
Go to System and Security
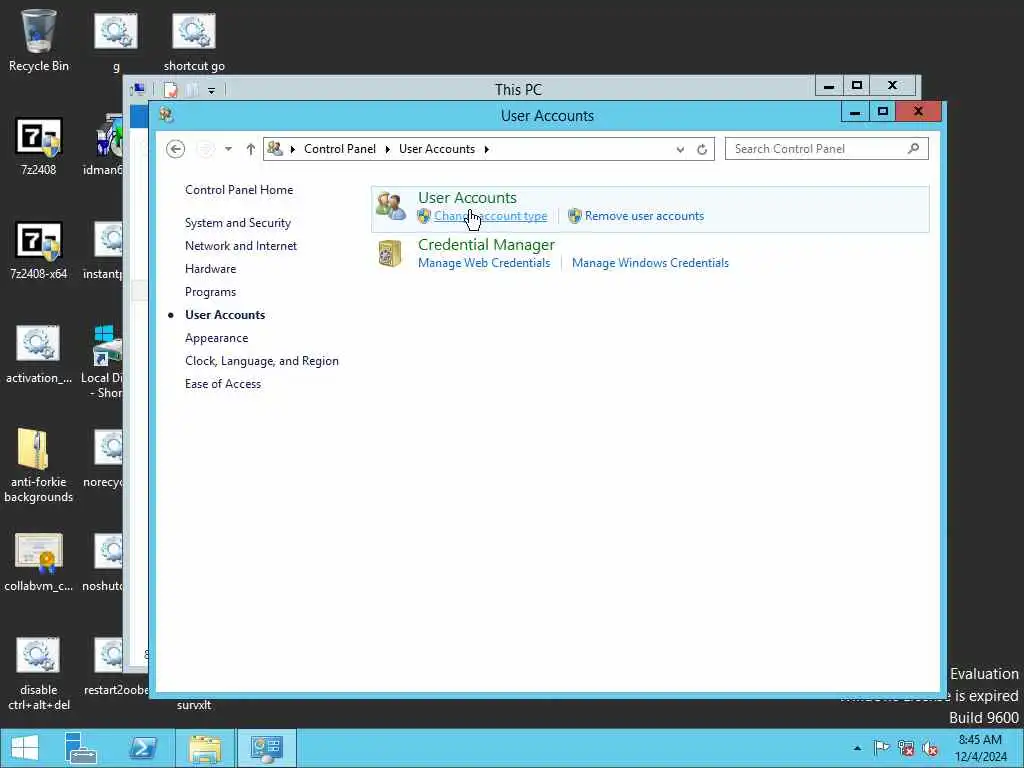pos(238,223)
